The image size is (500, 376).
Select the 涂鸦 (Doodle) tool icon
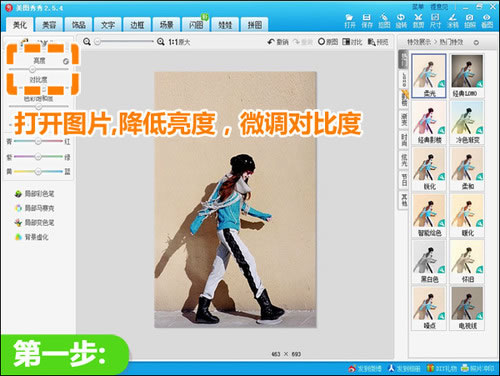tap(453, 21)
